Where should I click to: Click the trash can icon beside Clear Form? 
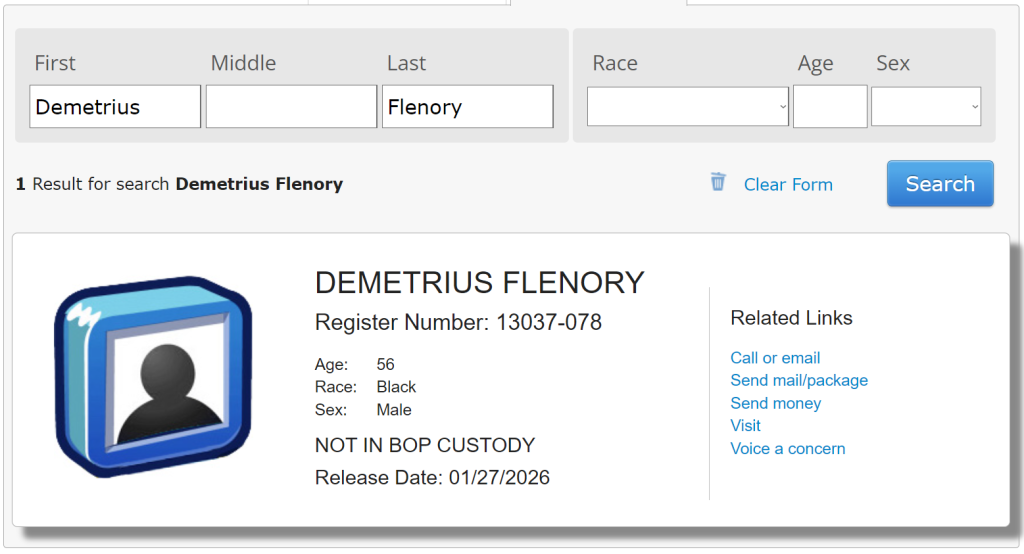[x=718, y=182]
